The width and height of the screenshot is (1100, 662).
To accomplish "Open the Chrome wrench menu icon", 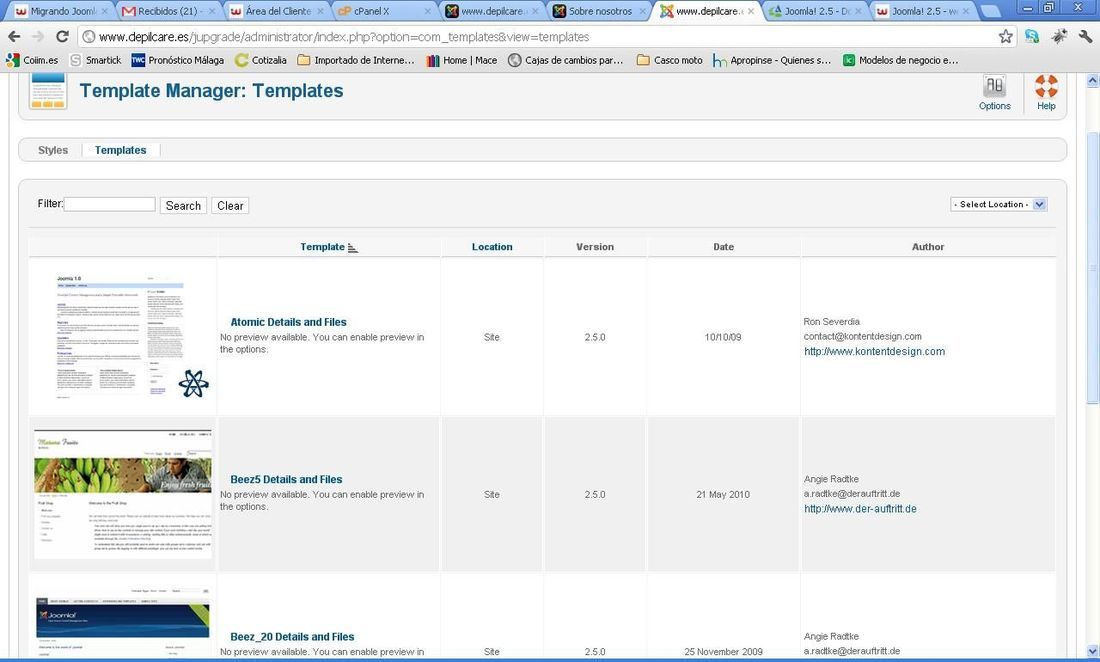I will click(x=1085, y=36).
